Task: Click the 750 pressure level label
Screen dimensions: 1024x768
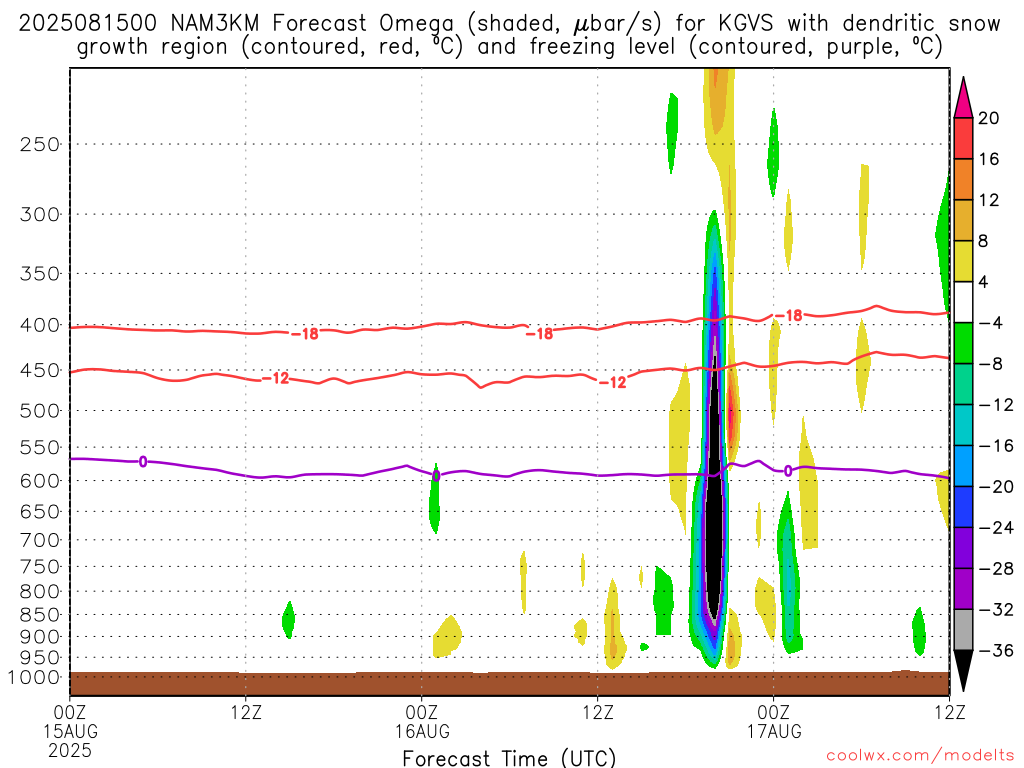Action: [40, 567]
